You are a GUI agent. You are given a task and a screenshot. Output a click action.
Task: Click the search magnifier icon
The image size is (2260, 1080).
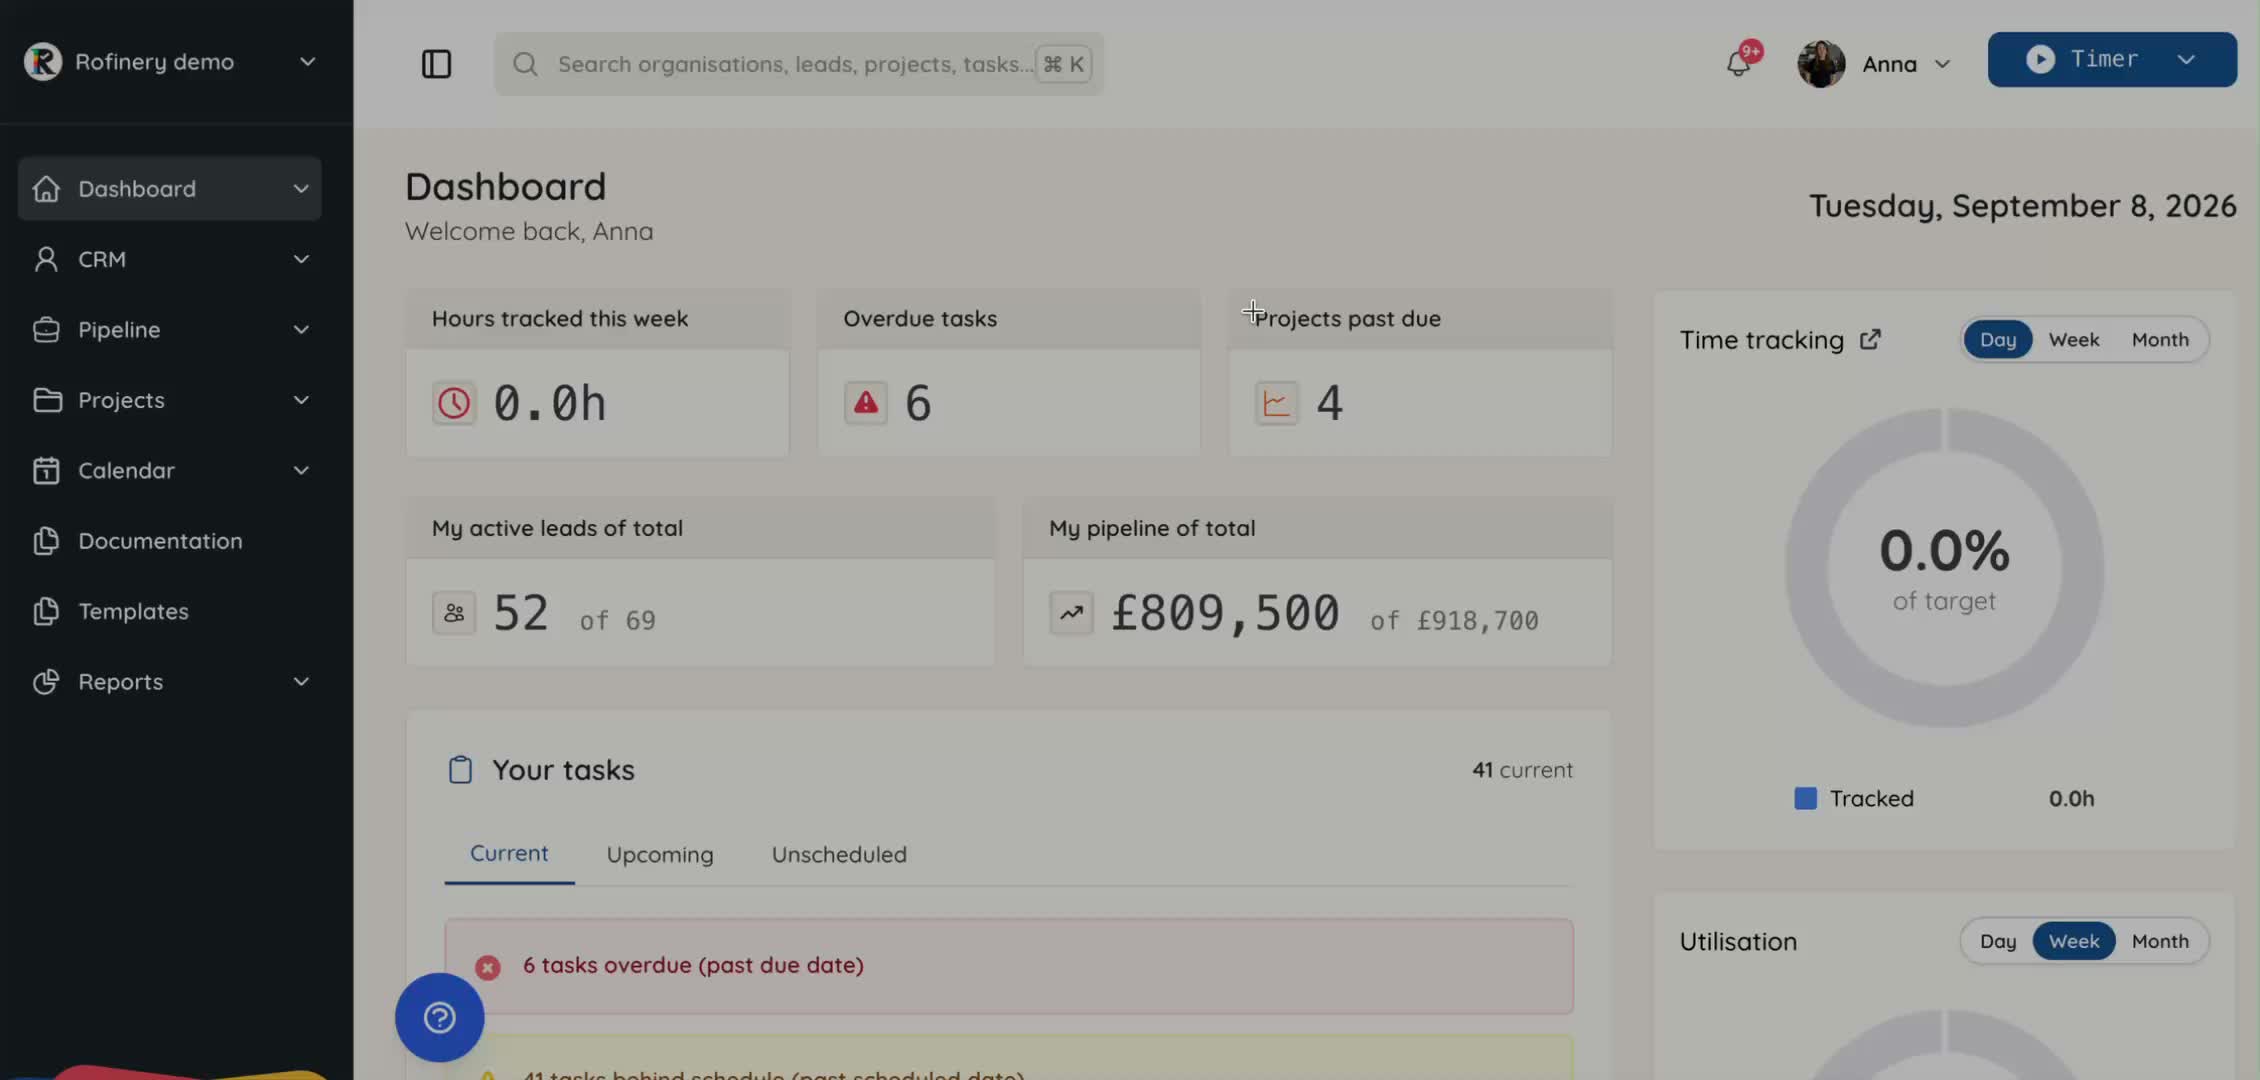(525, 64)
